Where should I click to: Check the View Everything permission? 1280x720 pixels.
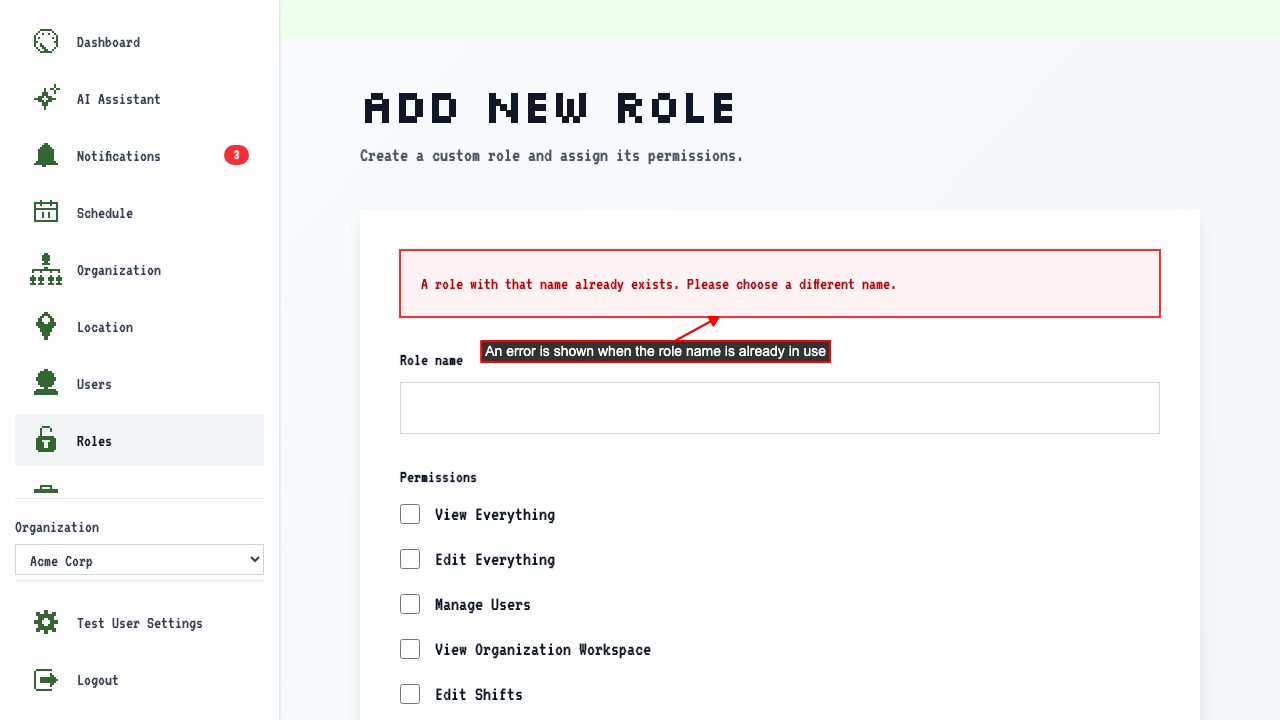[x=410, y=514]
